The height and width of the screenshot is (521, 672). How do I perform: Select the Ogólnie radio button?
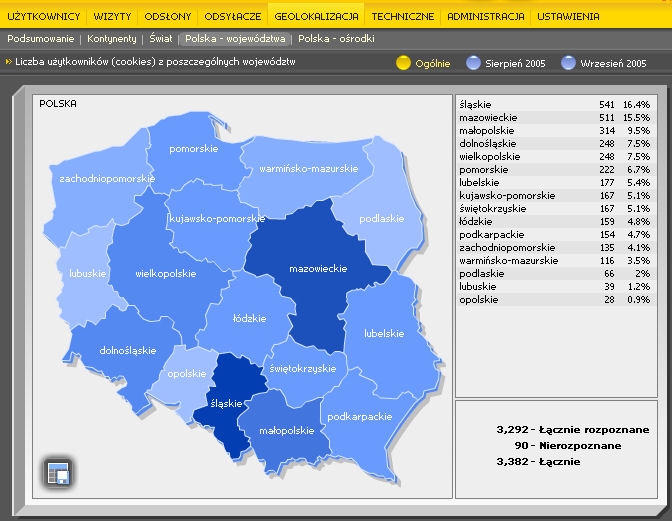(x=403, y=63)
